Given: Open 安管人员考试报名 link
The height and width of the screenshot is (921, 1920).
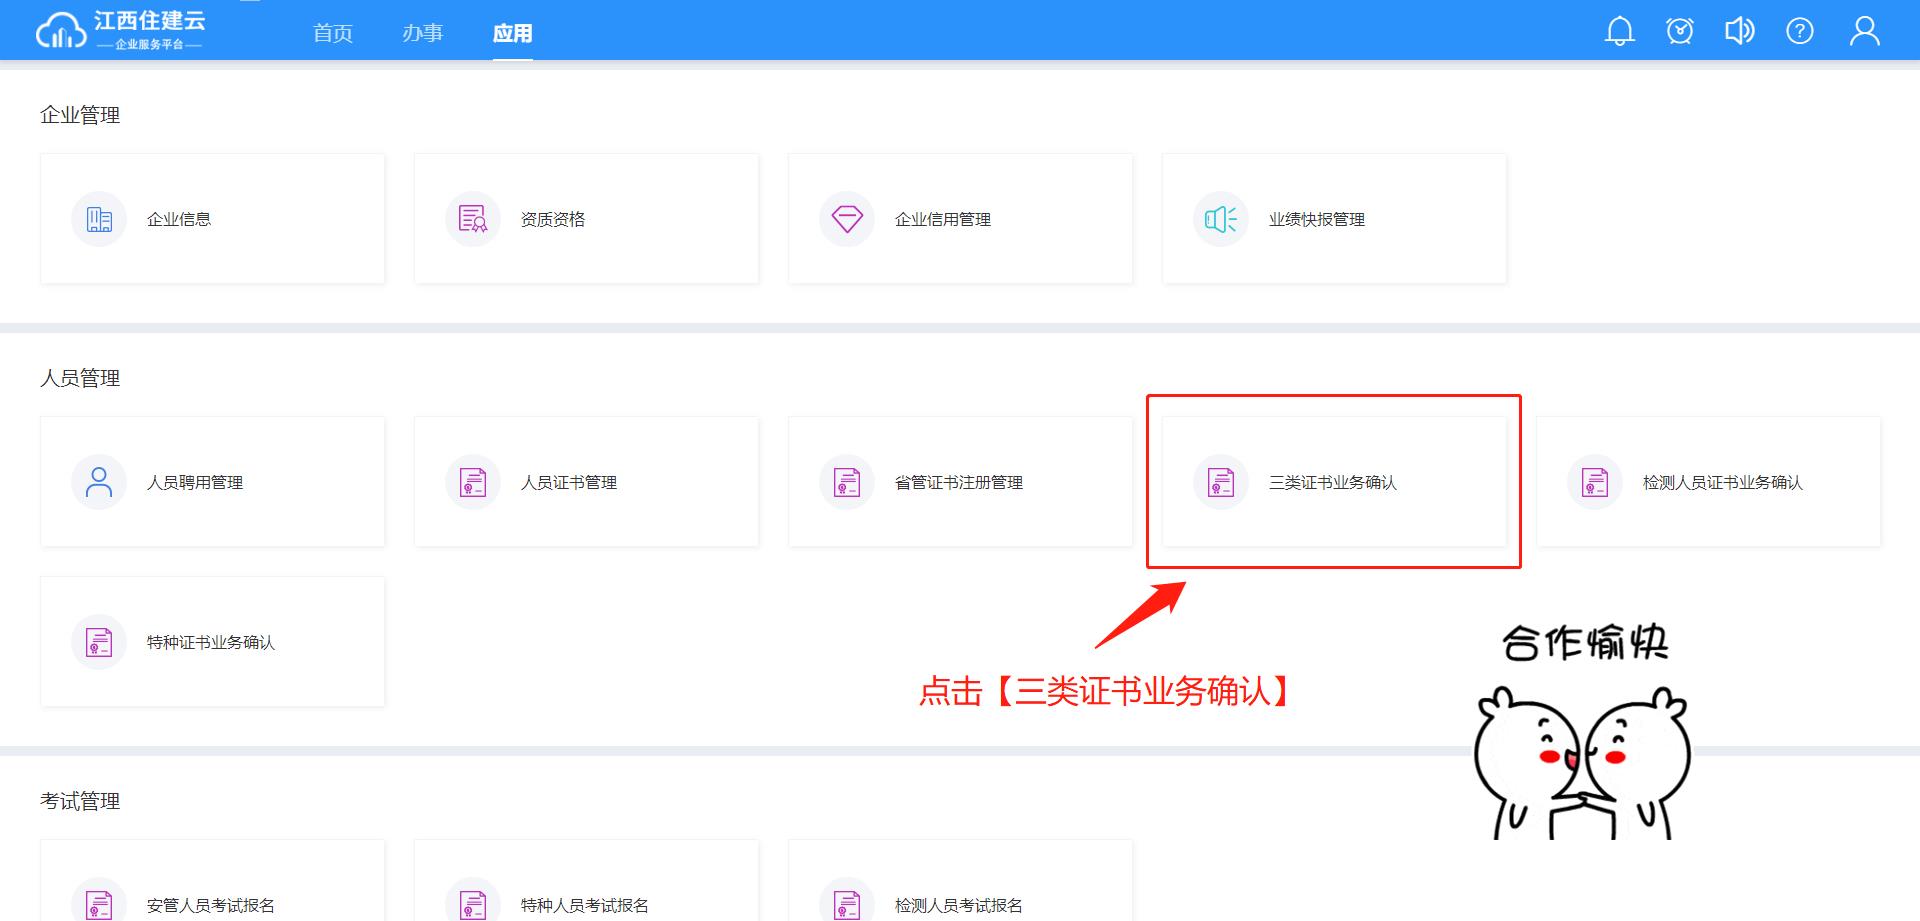Looking at the screenshot, I should pyautogui.click(x=211, y=904).
